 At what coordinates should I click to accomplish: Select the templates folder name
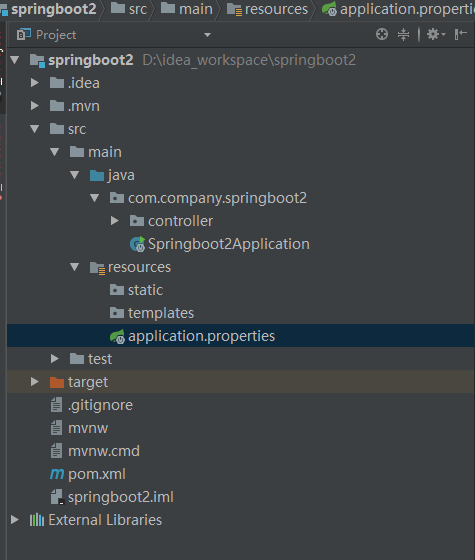[161, 314]
